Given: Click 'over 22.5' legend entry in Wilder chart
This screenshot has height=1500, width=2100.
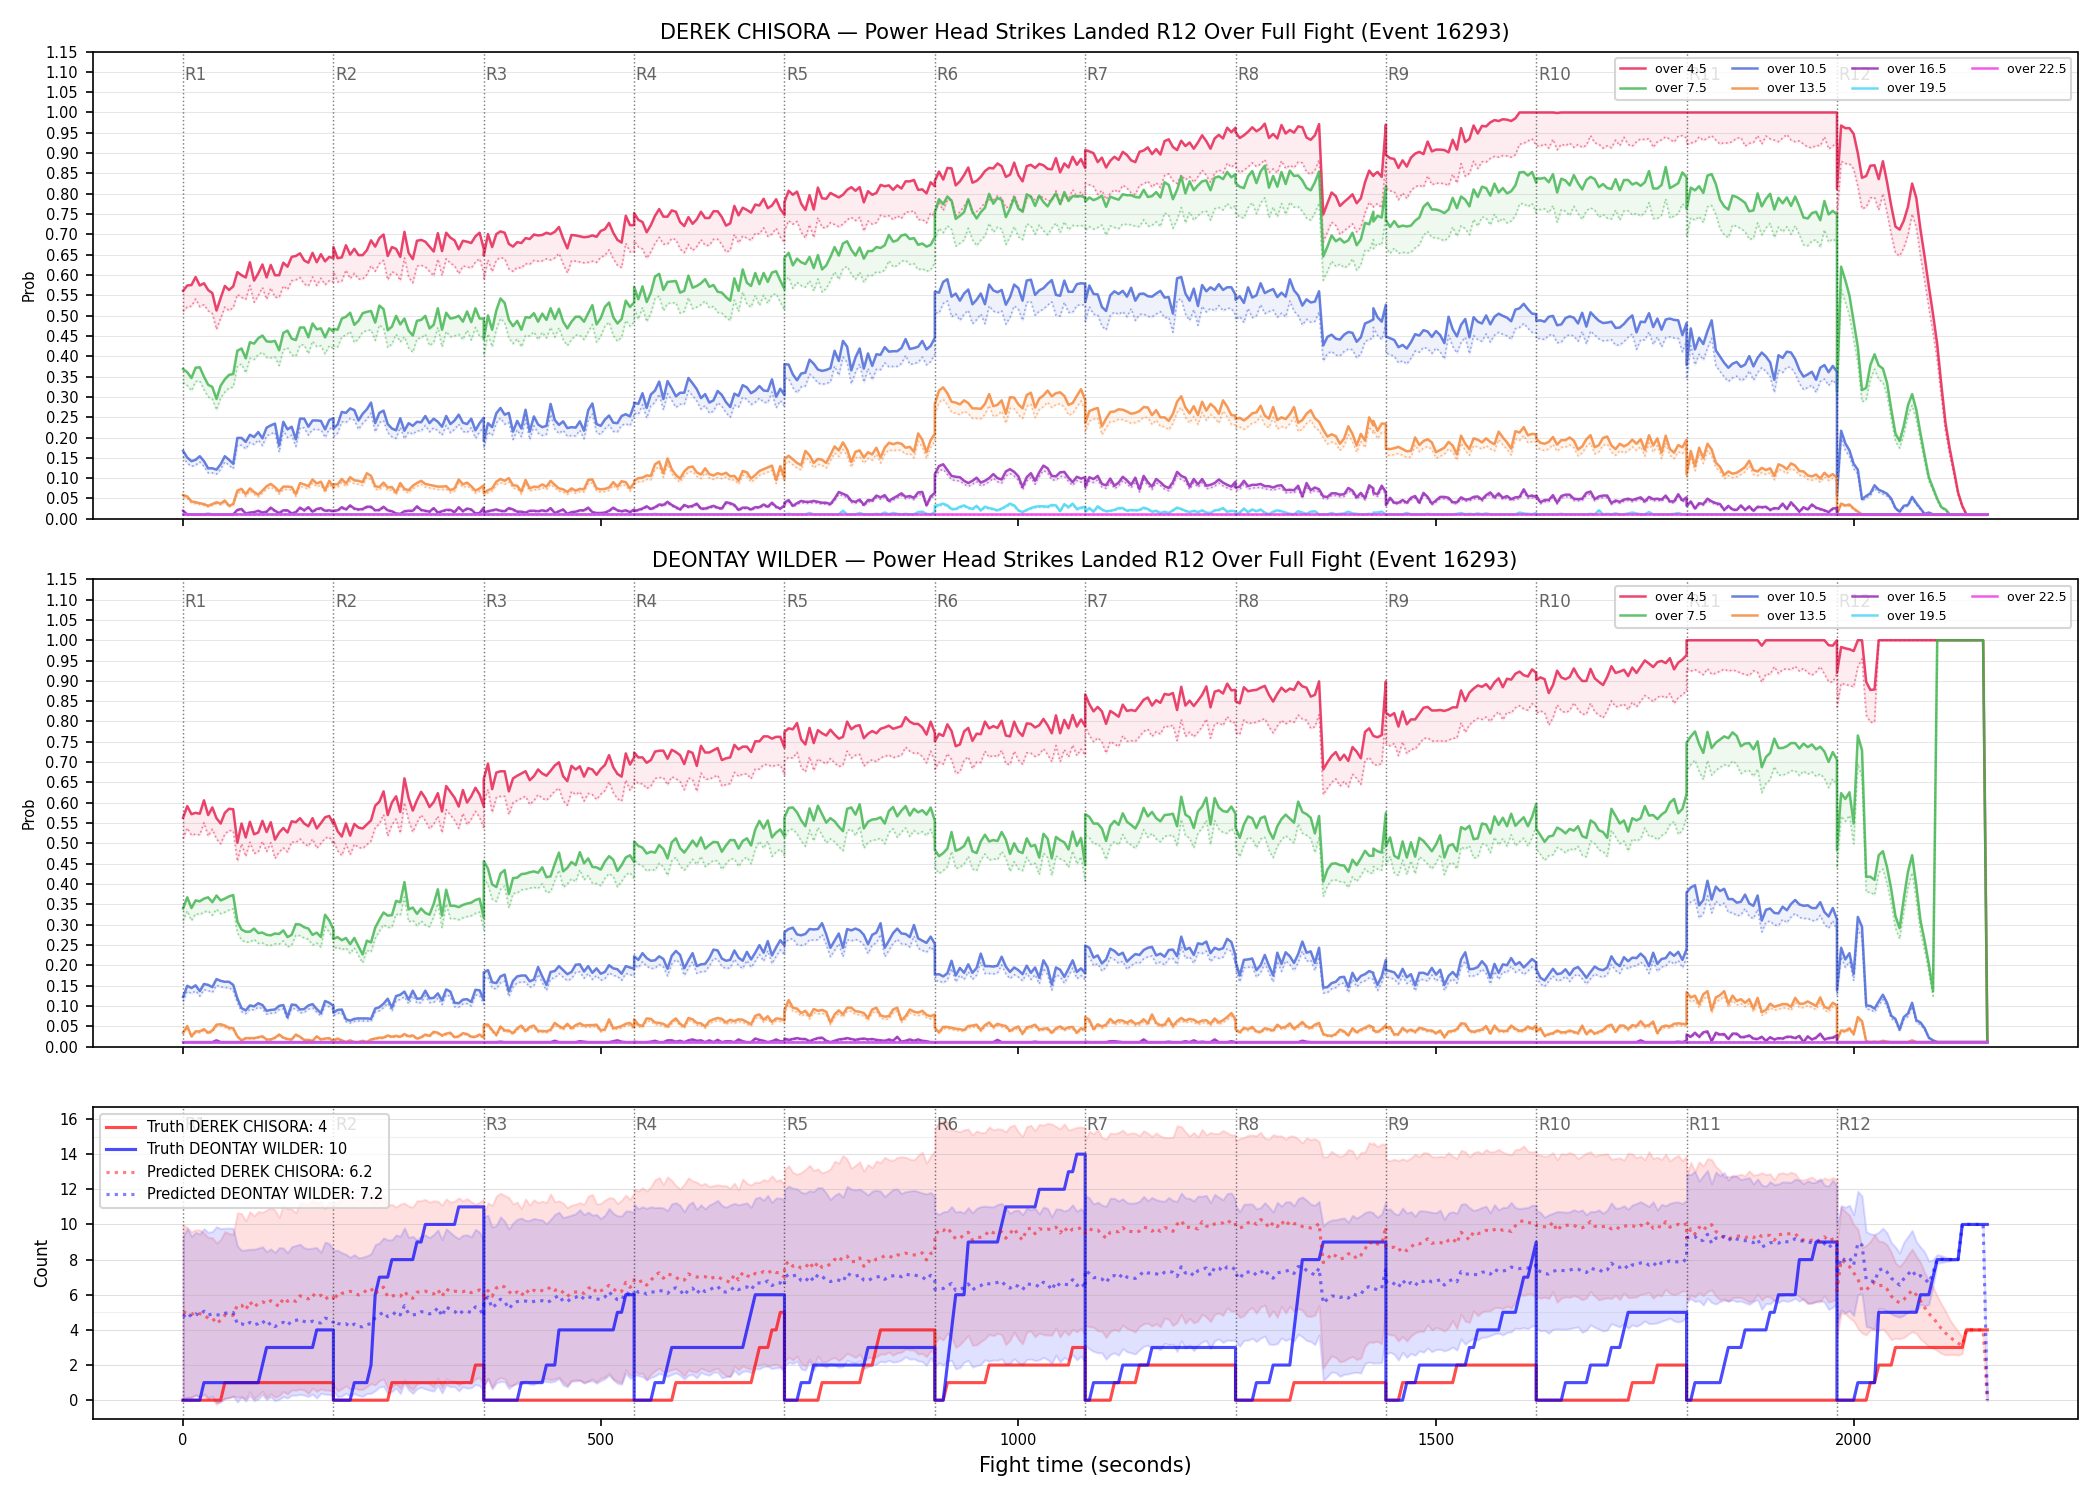Looking at the screenshot, I should click(x=2019, y=597).
